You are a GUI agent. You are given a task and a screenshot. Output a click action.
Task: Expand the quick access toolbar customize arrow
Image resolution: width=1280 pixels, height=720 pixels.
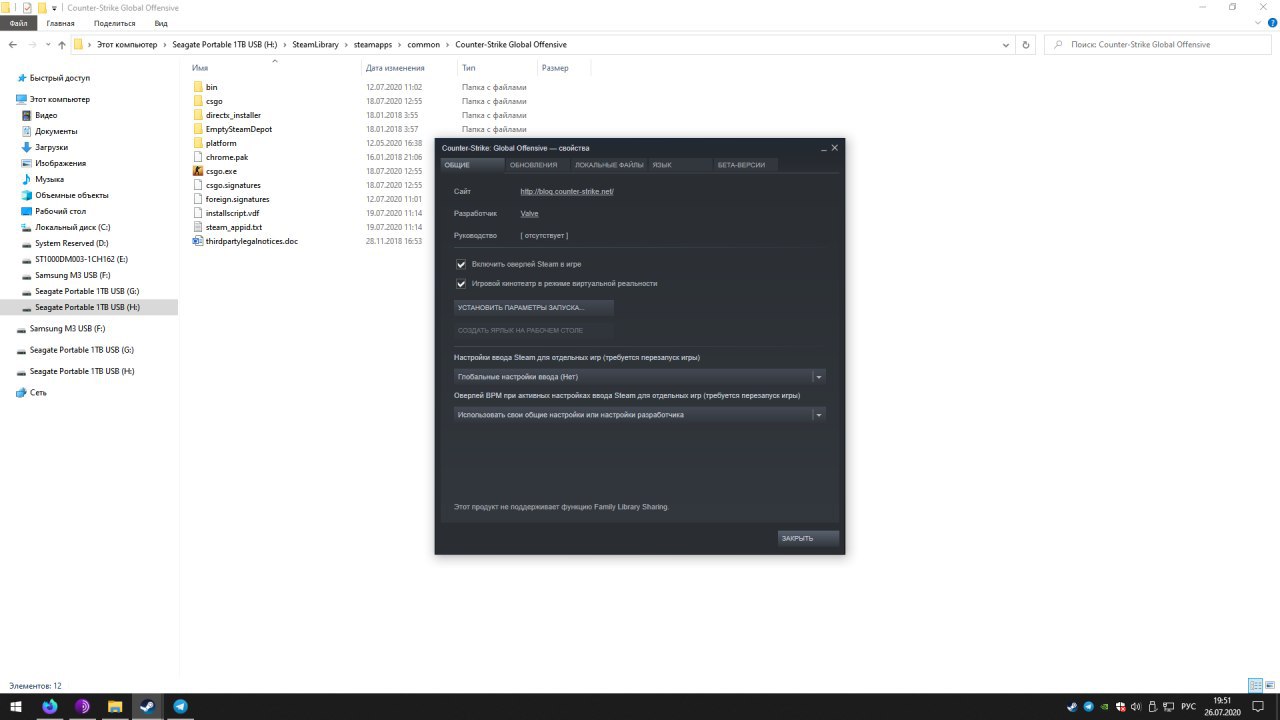pos(55,8)
